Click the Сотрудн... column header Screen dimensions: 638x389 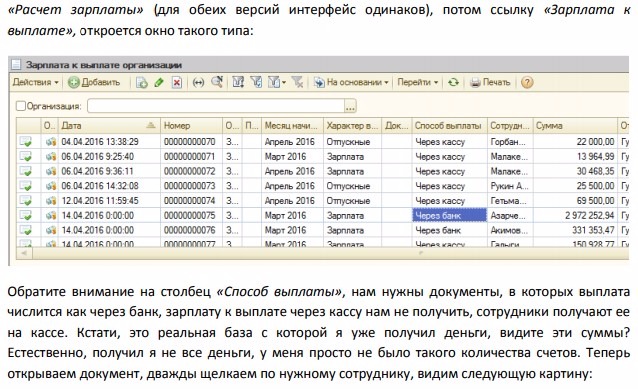point(510,126)
